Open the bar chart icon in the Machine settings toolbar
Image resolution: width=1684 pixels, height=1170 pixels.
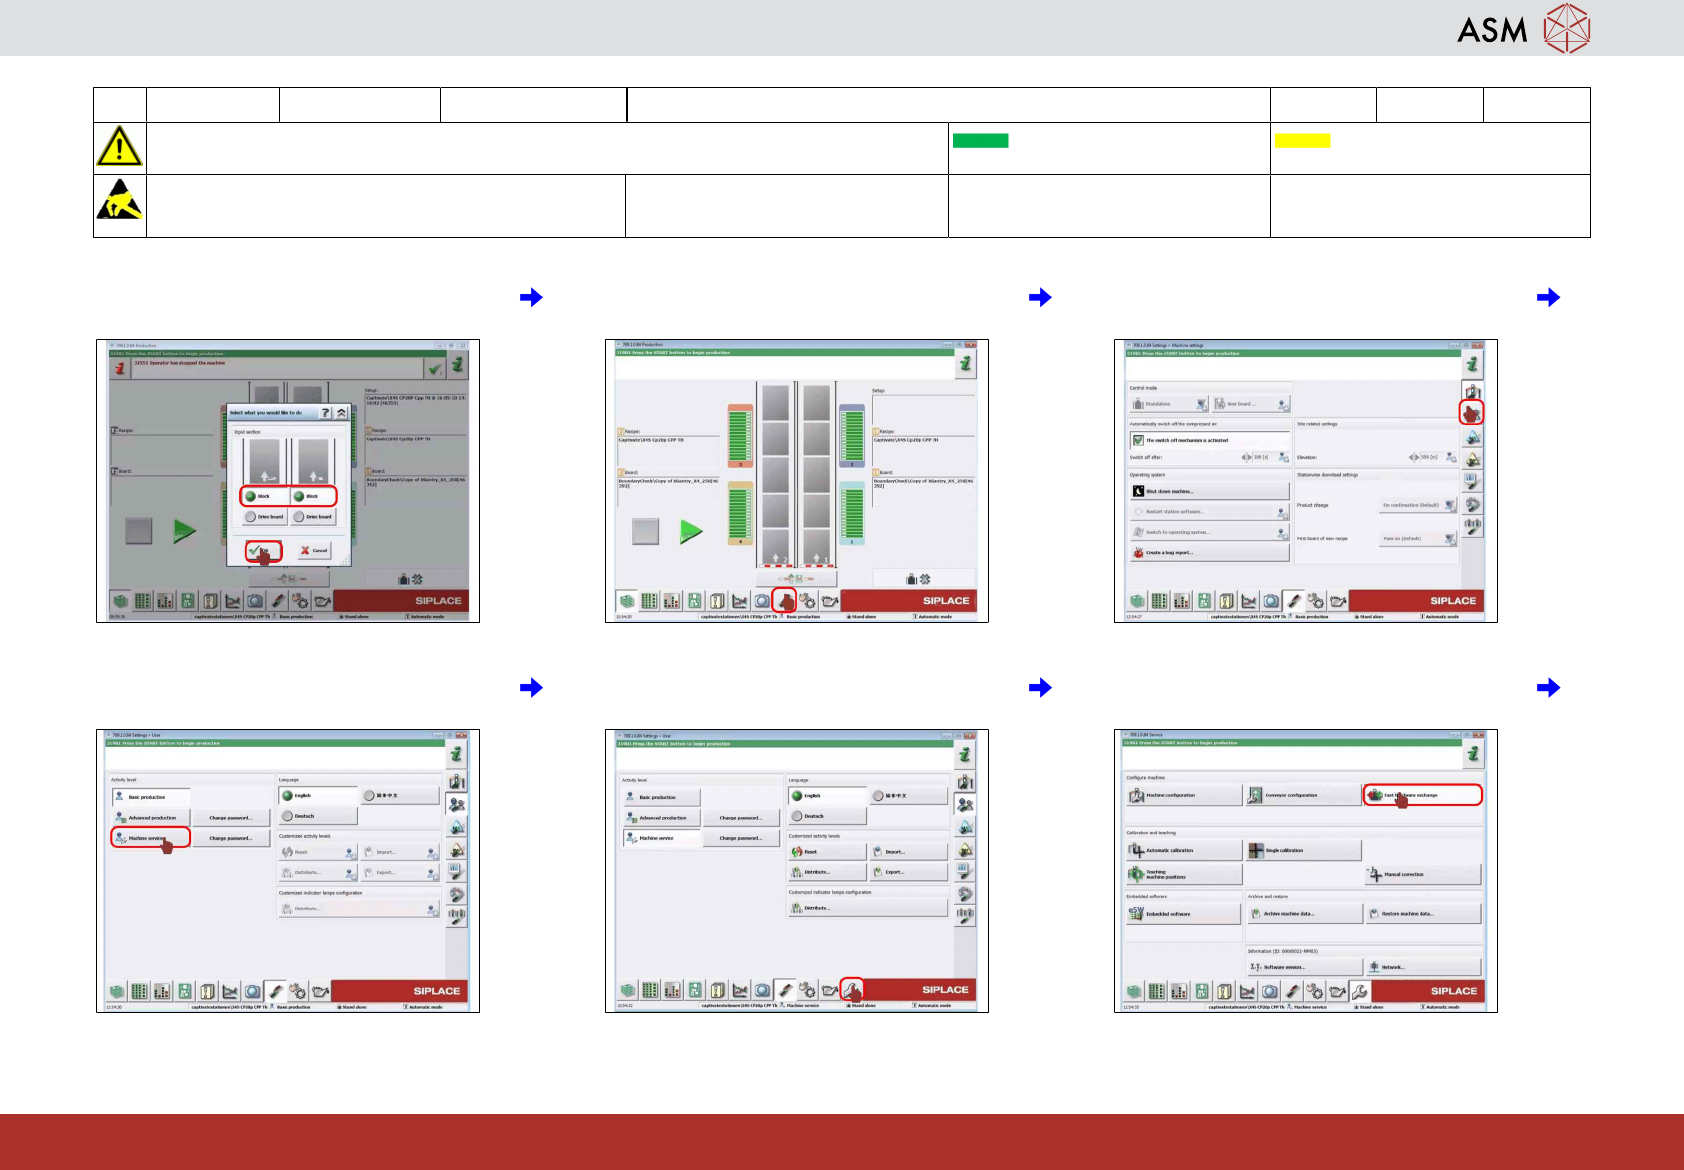point(1182,601)
